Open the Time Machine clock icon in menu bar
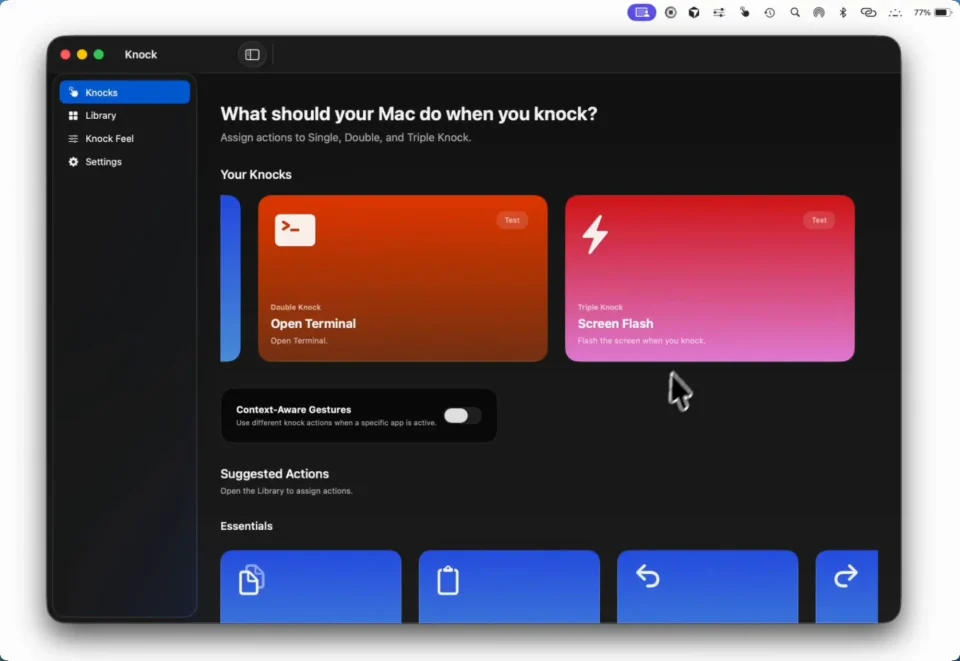960x661 pixels. point(770,12)
